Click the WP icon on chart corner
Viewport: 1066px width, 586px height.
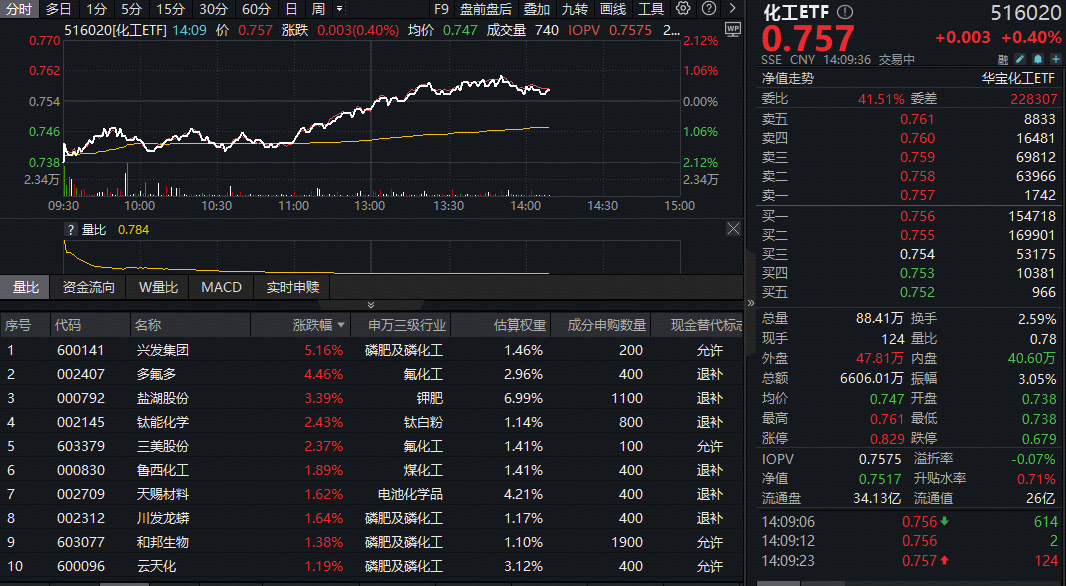(732, 29)
